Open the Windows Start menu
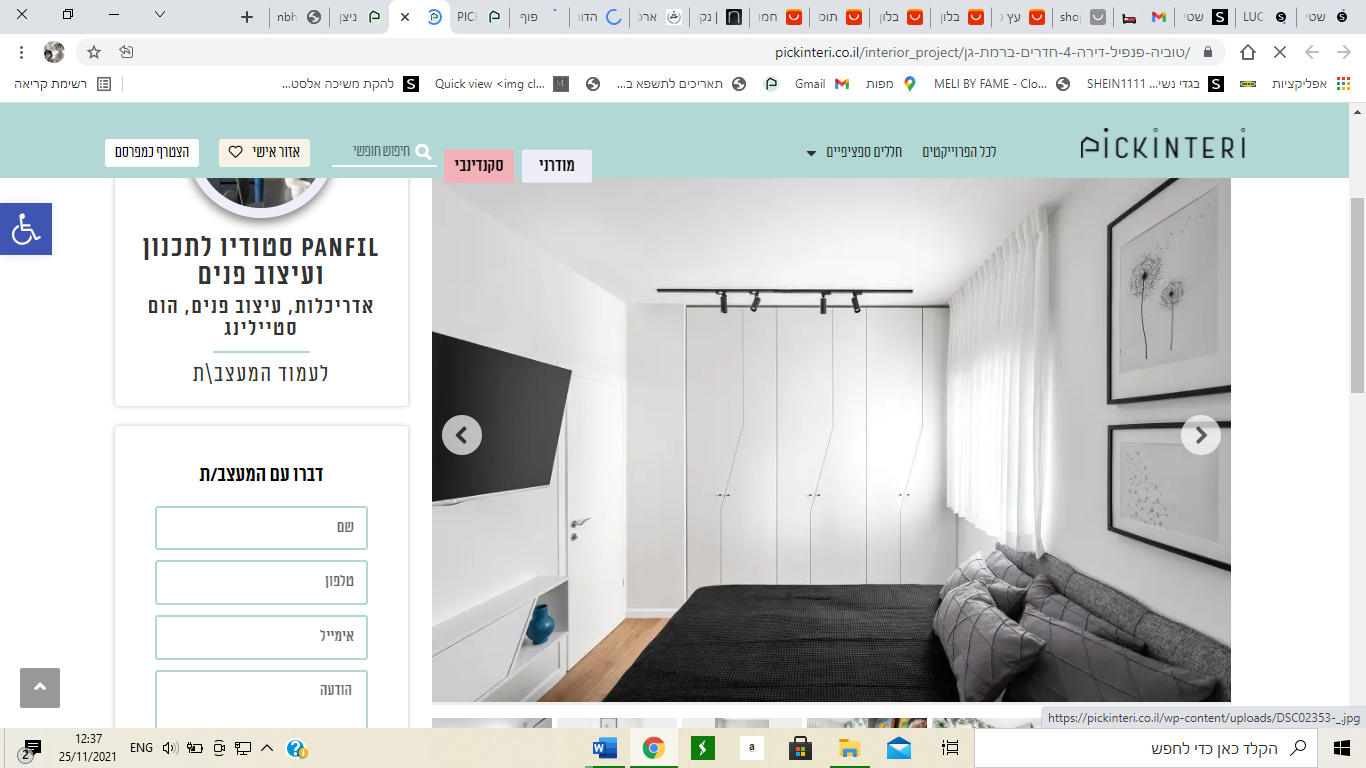Image resolution: width=1366 pixels, height=768 pixels. pyautogui.click(x=1342, y=747)
